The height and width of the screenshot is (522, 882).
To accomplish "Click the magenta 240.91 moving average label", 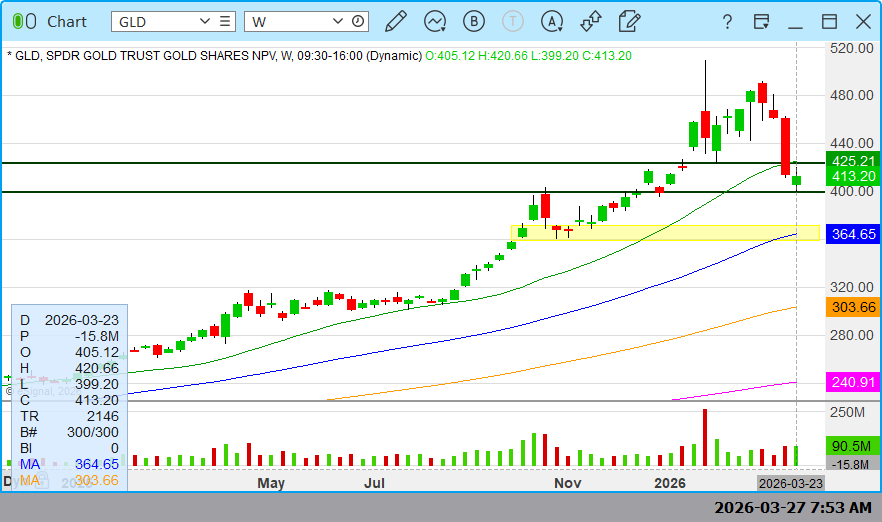I will tap(853, 382).
